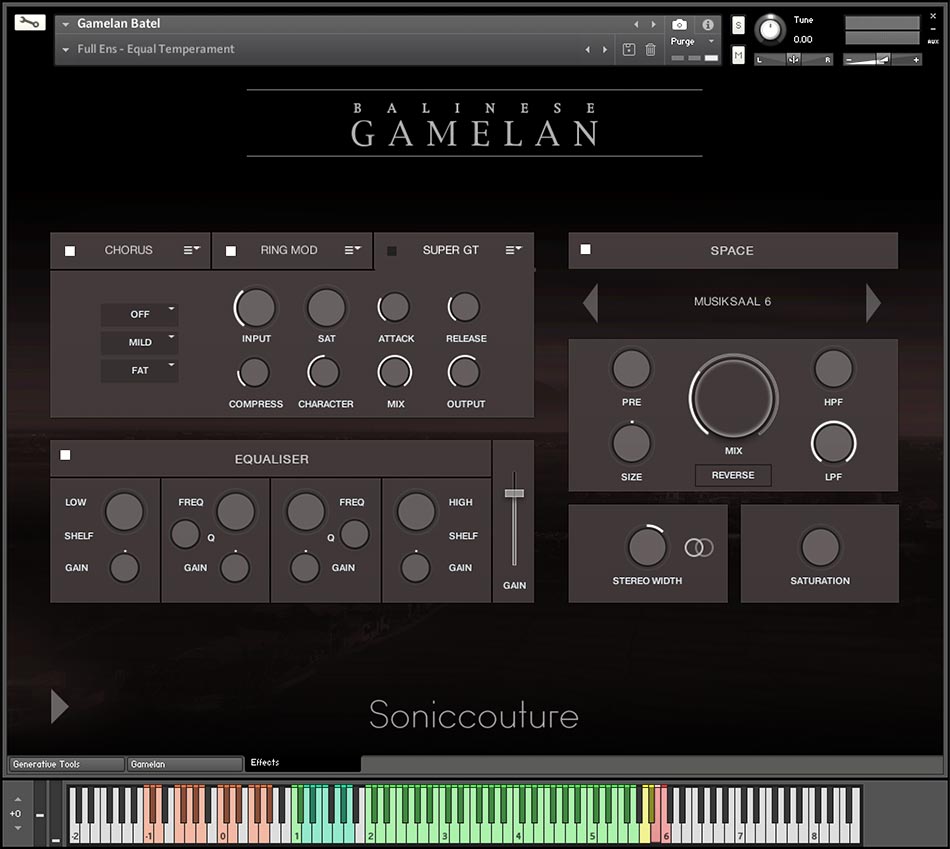
Task: Open the RING MOD preset menu icon
Action: point(353,250)
